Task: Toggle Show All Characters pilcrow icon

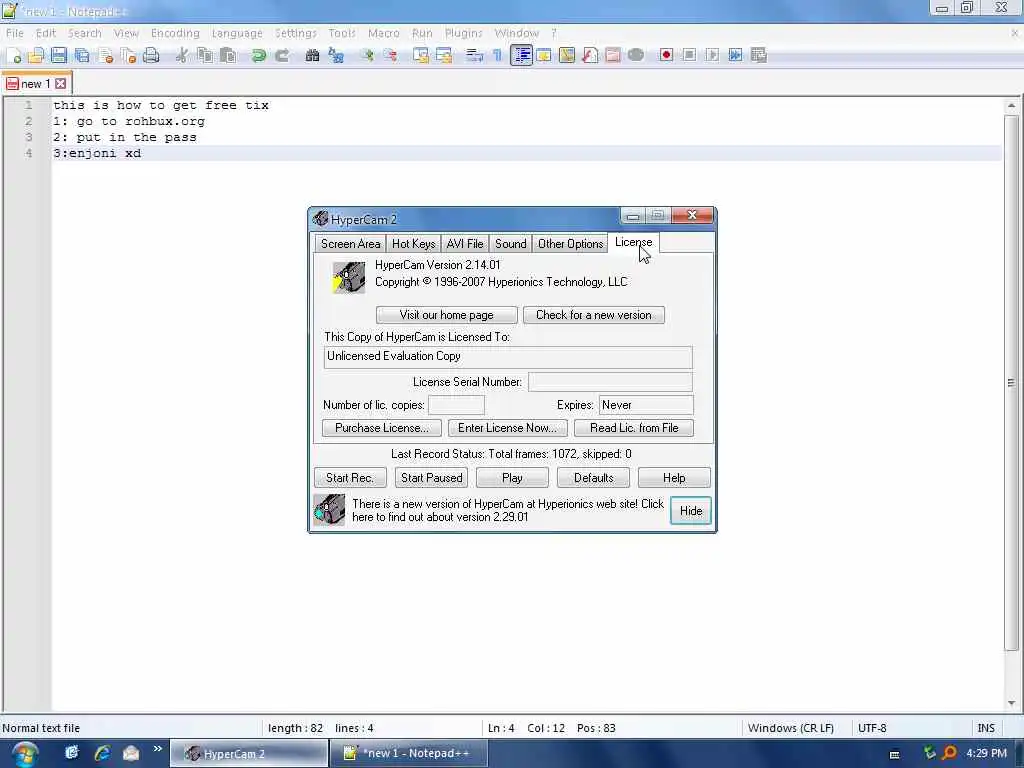Action: pyautogui.click(x=497, y=56)
